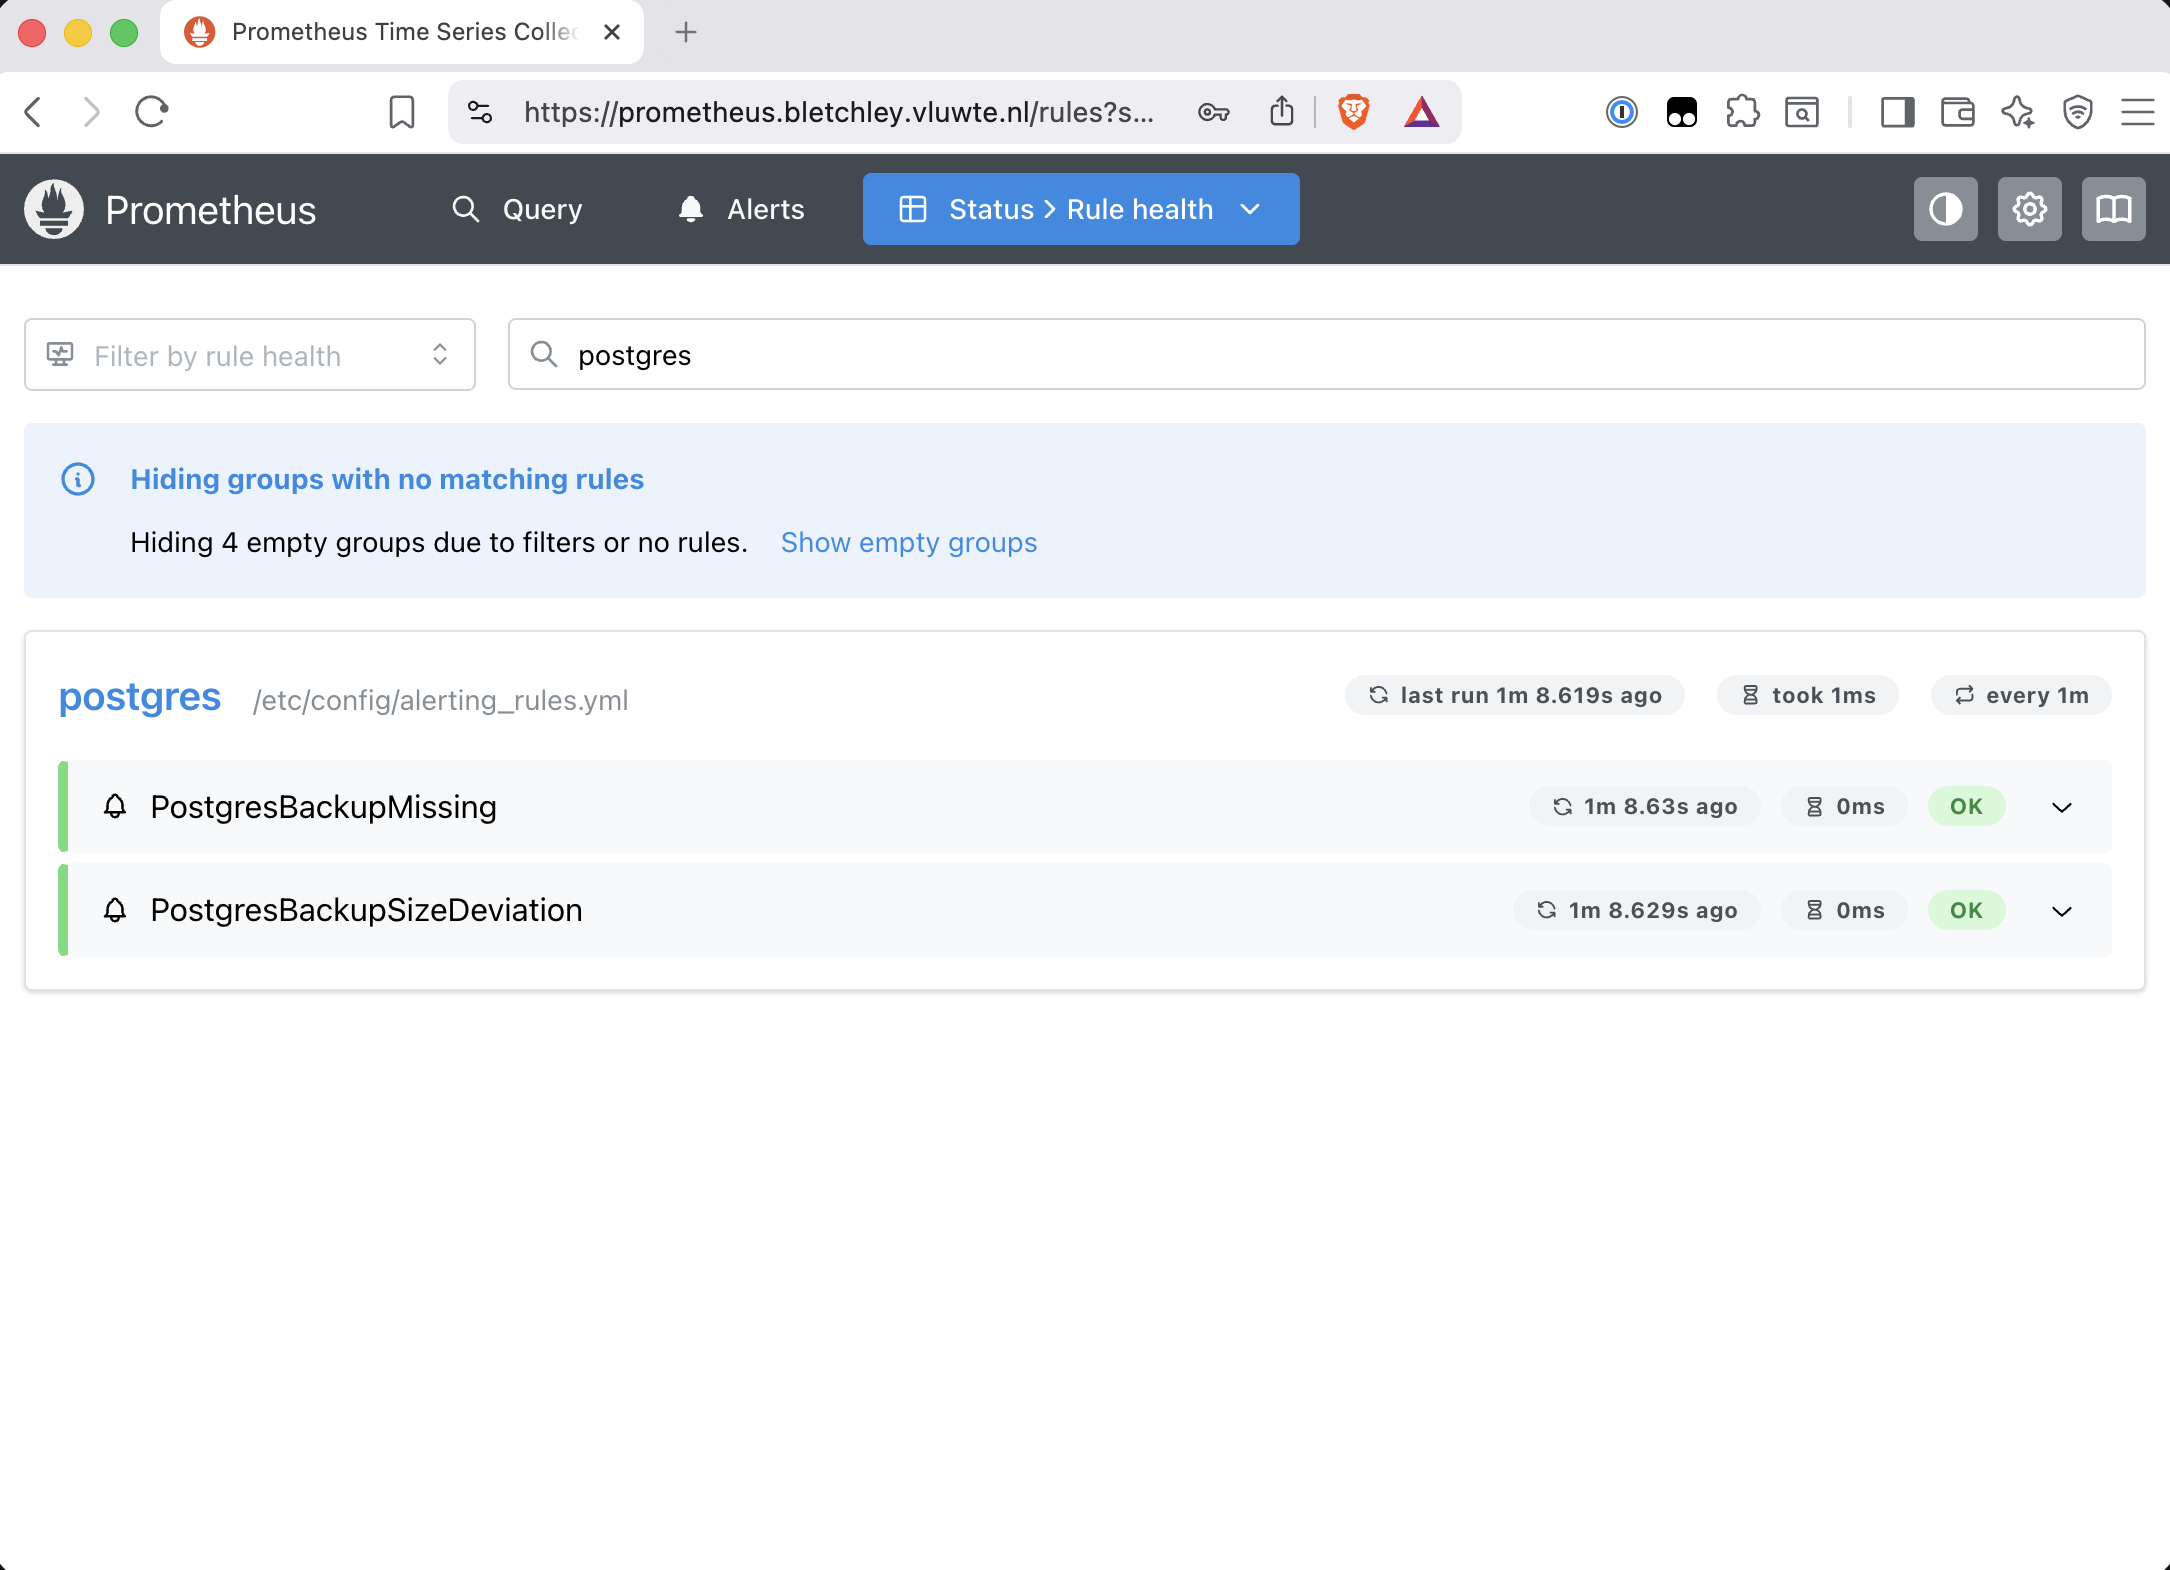Click the share page icon
The width and height of the screenshot is (2170, 1570).
pos(1281,112)
